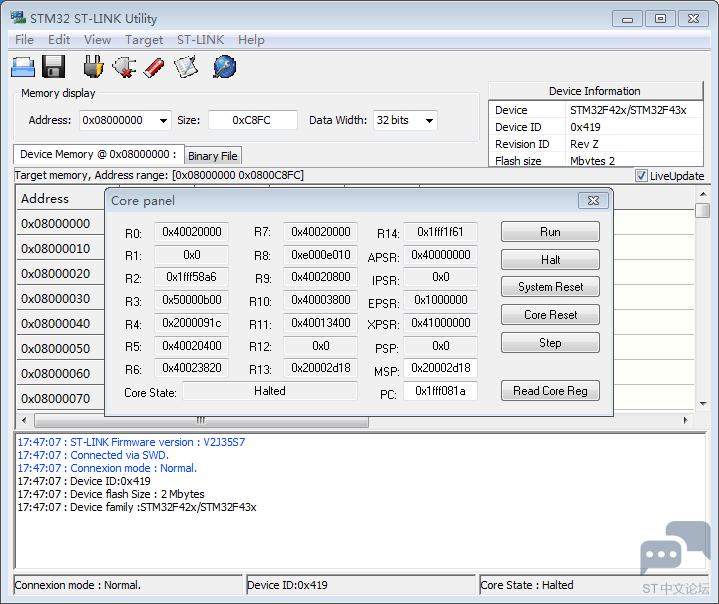This screenshot has width=719, height=604.
Task: Click the Revision ID value Rev Z
Action: click(584, 144)
